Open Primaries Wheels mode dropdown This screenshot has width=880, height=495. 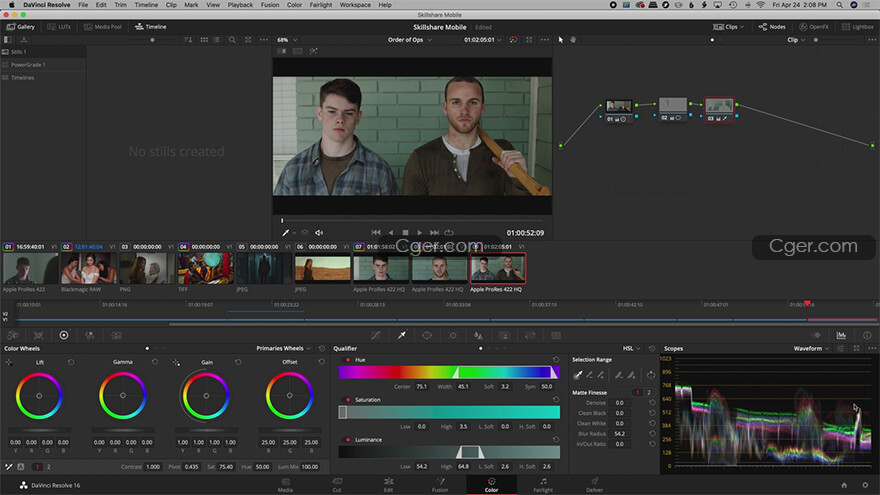pyautogui.click(x=283, y=349)
